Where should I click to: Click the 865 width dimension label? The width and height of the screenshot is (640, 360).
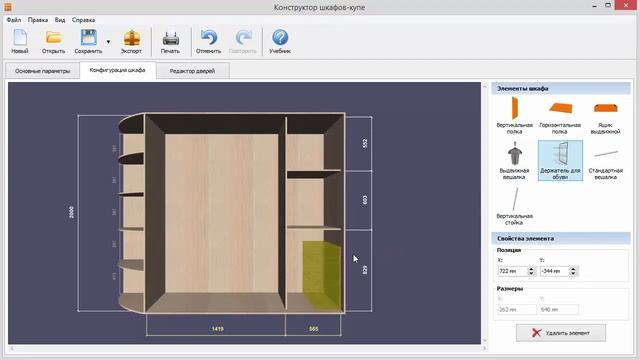[x=313, y=329]
